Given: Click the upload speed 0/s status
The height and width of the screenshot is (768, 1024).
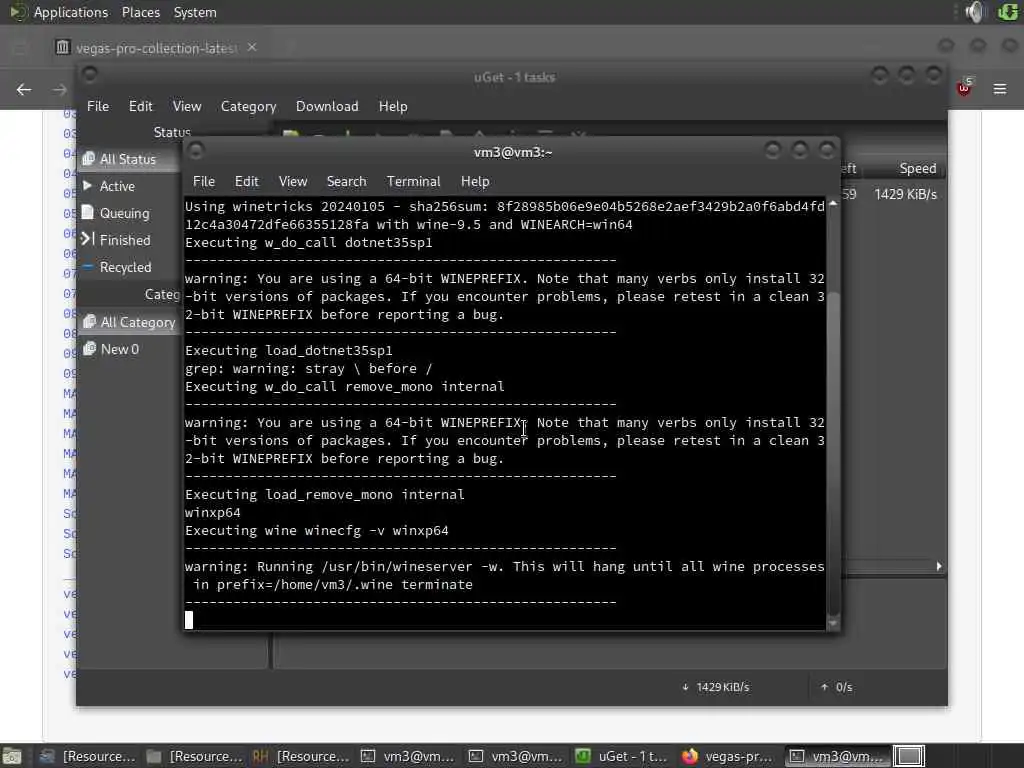Looking at the screenshot, I should point(837,687).
